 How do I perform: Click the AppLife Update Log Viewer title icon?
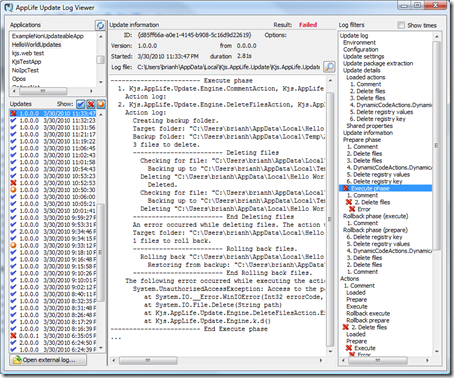pyautogui.click(x=8, y=7)
